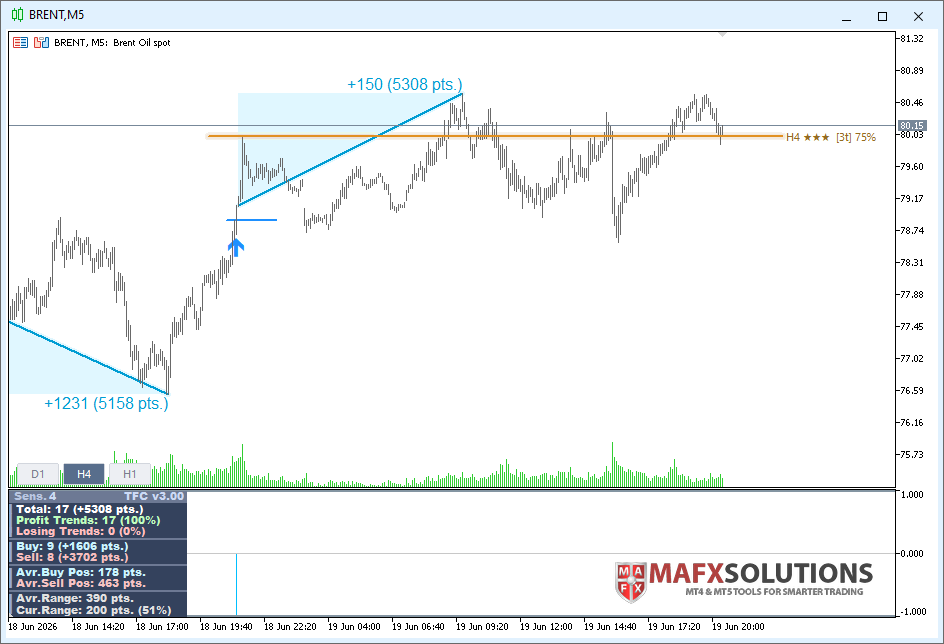Click the chart shift triangle marker
The width and height of the screenshot is (944, 644).
[722, 35]
